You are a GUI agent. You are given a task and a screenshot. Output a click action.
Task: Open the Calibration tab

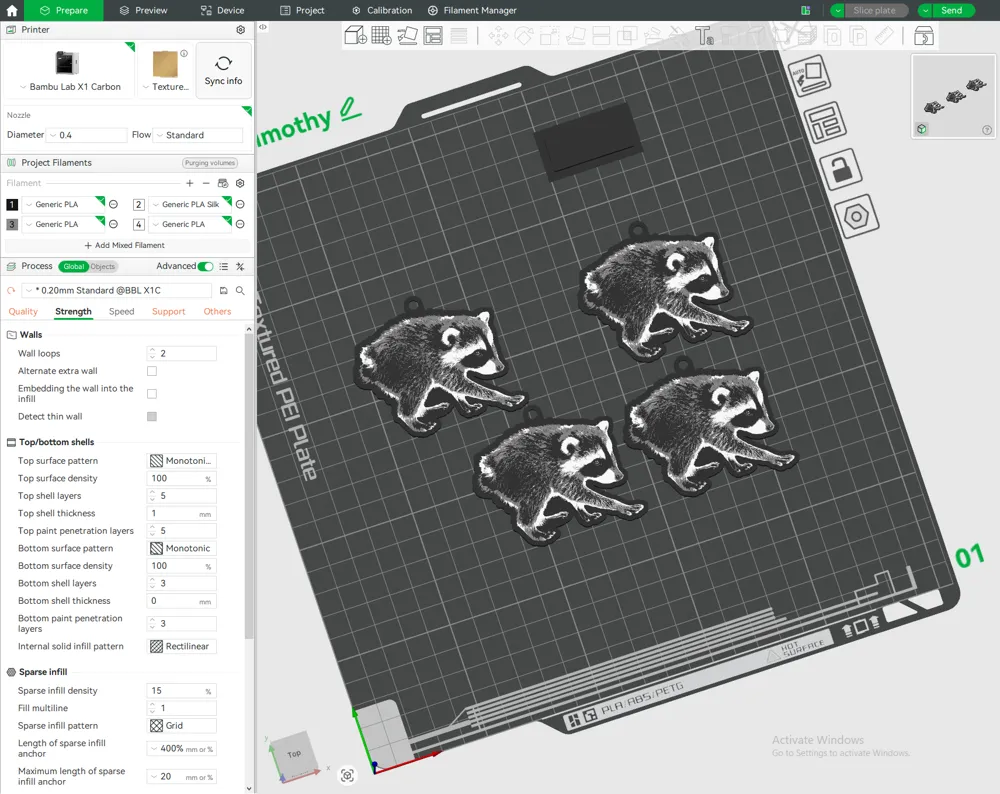tap(382, 10)
